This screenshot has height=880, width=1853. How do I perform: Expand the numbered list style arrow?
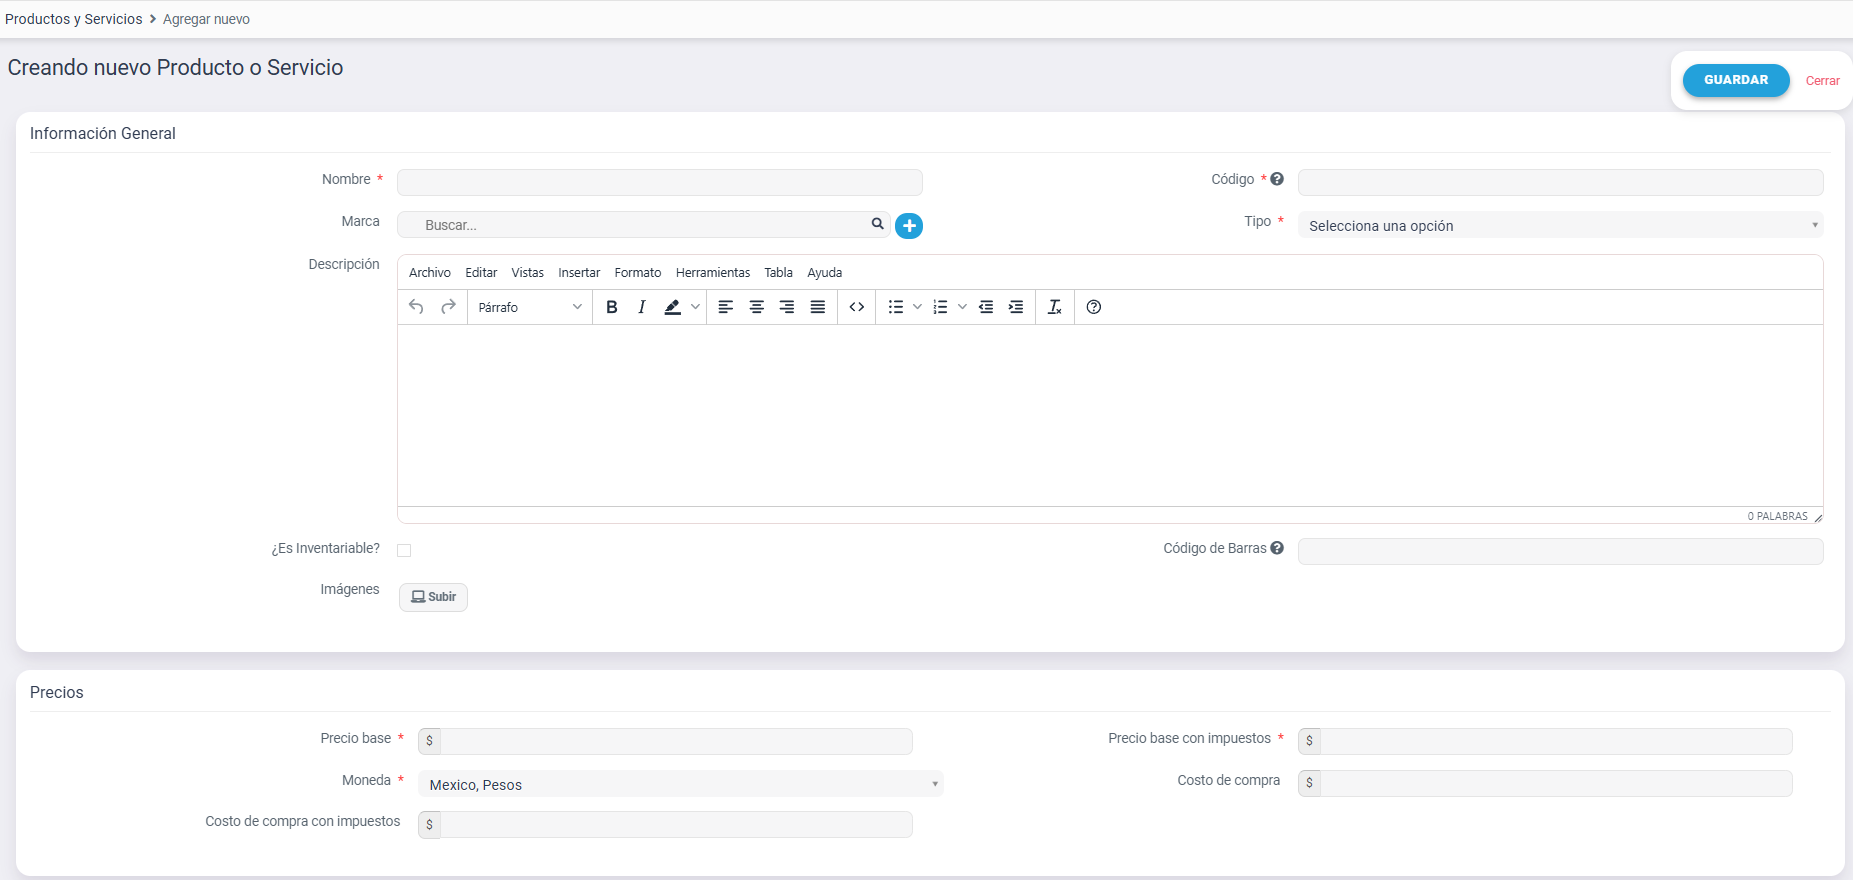coord(962,307)
